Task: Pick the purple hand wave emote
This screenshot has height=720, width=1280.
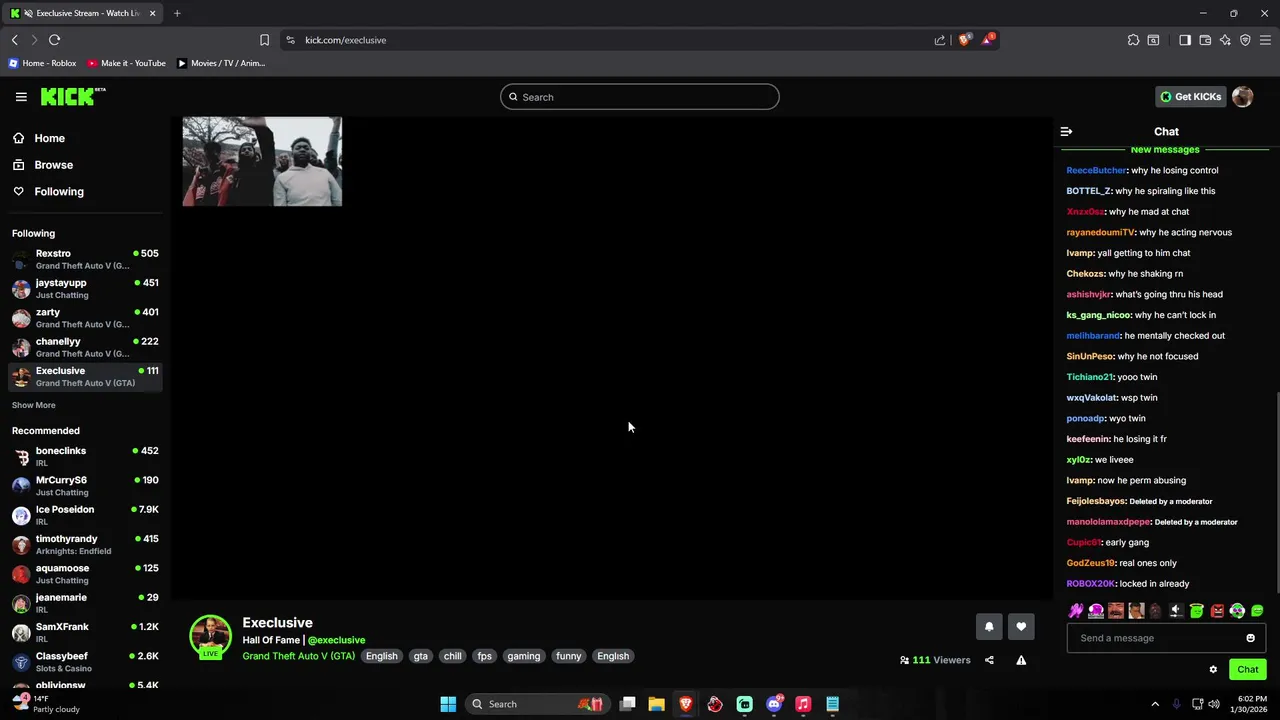Action: [x=1076, y=611]
